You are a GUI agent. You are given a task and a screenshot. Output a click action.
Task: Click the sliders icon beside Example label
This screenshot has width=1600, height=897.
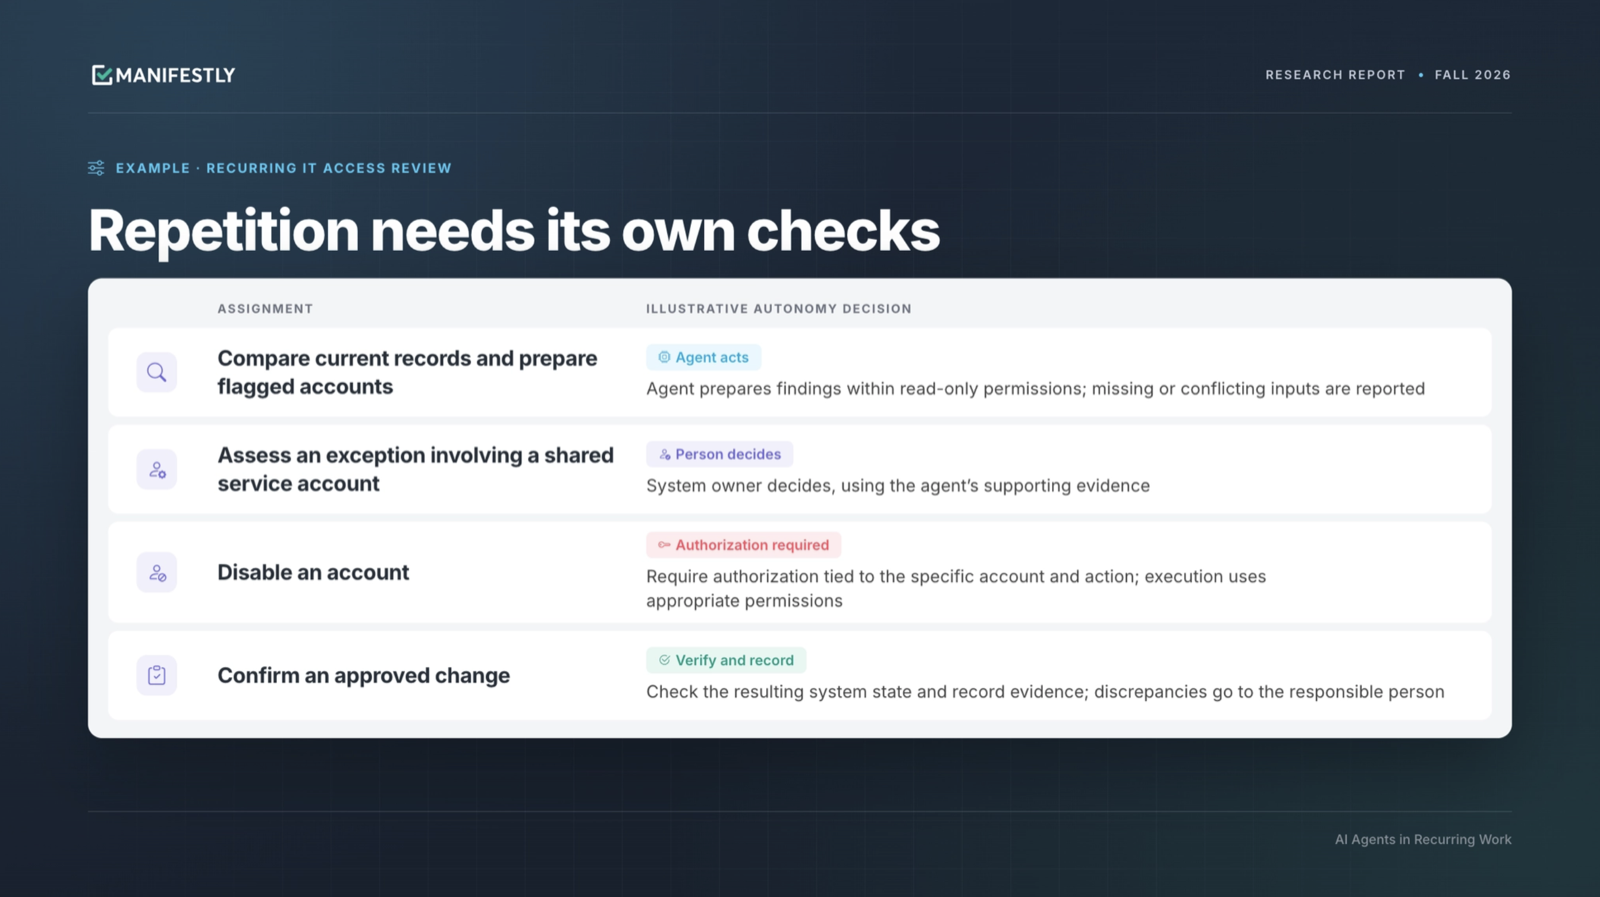click(x=96, y=168)
